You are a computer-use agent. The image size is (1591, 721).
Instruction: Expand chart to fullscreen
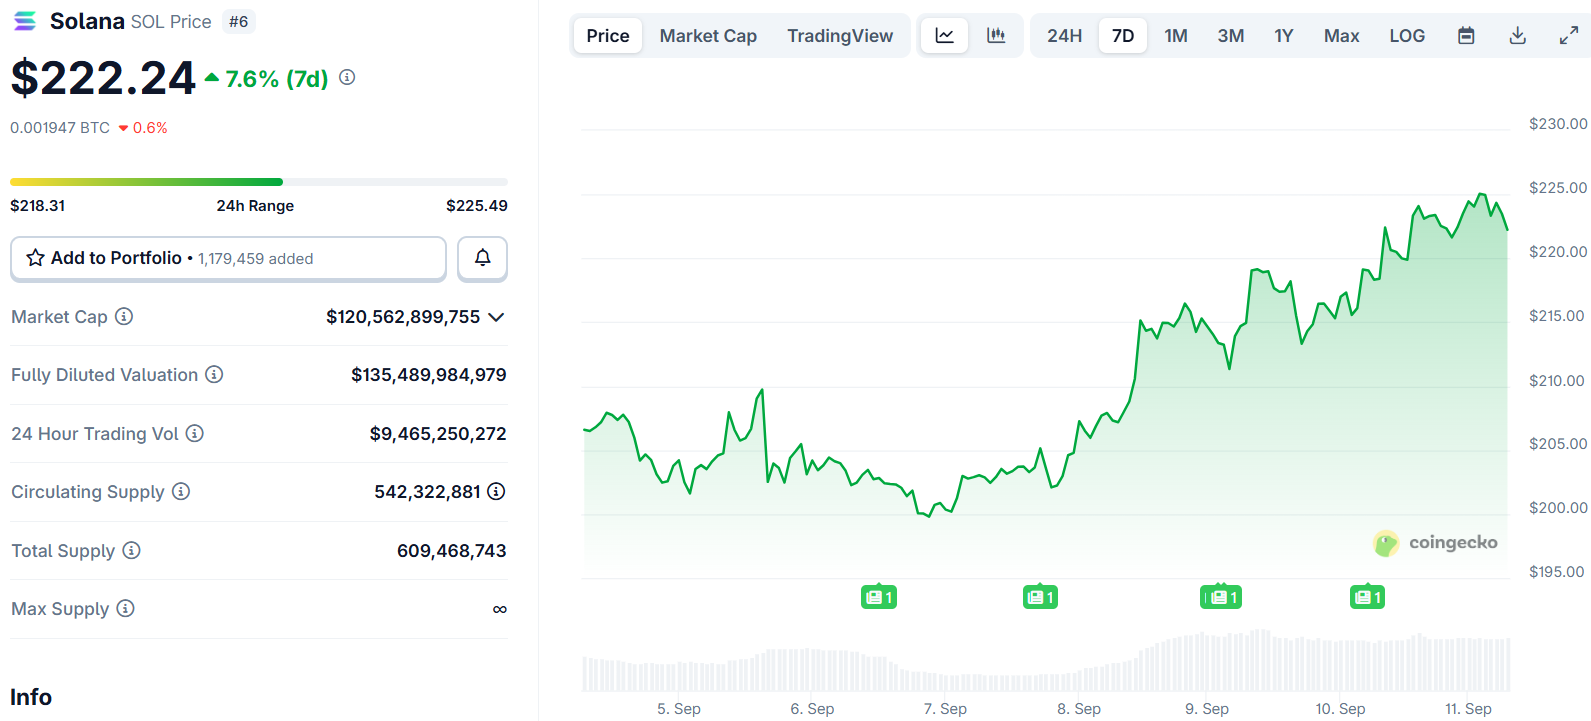pyautogui.click(x=1569, y=36)
